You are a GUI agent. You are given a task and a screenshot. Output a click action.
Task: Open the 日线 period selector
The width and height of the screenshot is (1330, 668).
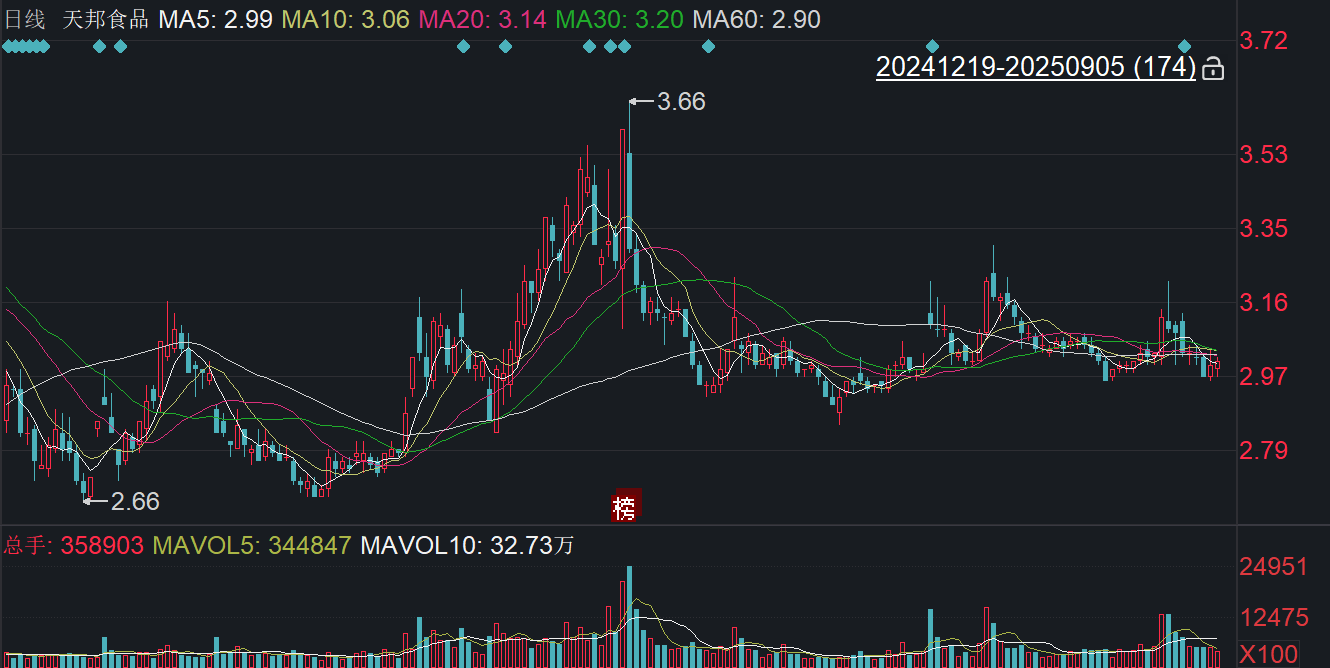[x=26, y=19]
